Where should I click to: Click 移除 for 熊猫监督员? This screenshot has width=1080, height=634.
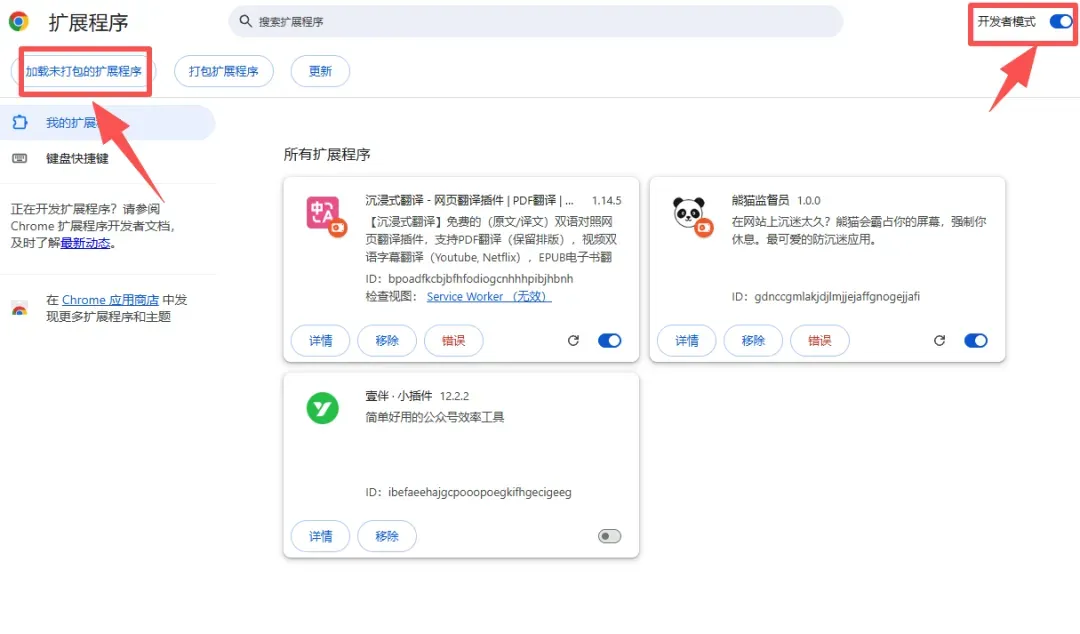(754, 340)
